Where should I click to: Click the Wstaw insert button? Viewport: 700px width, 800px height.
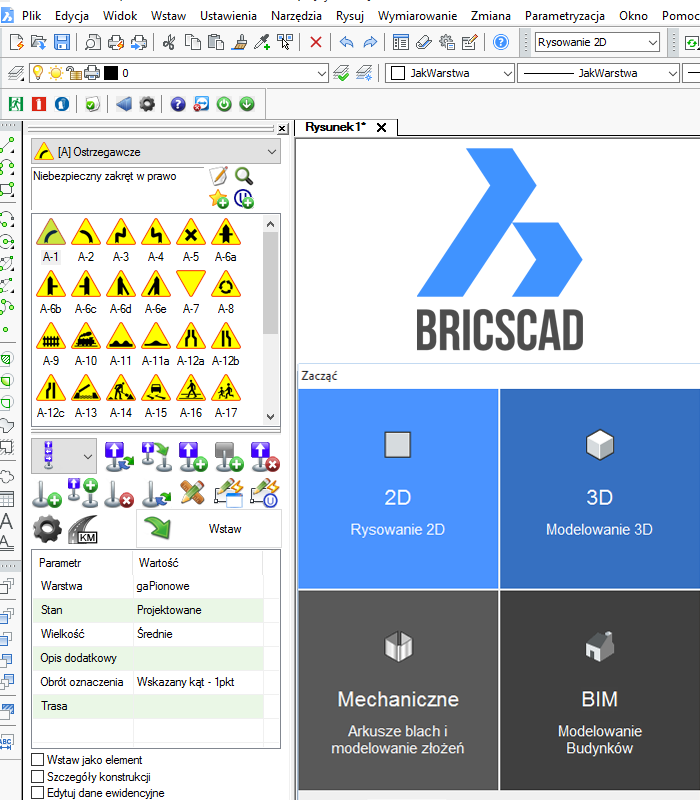[x=209, y=529]
